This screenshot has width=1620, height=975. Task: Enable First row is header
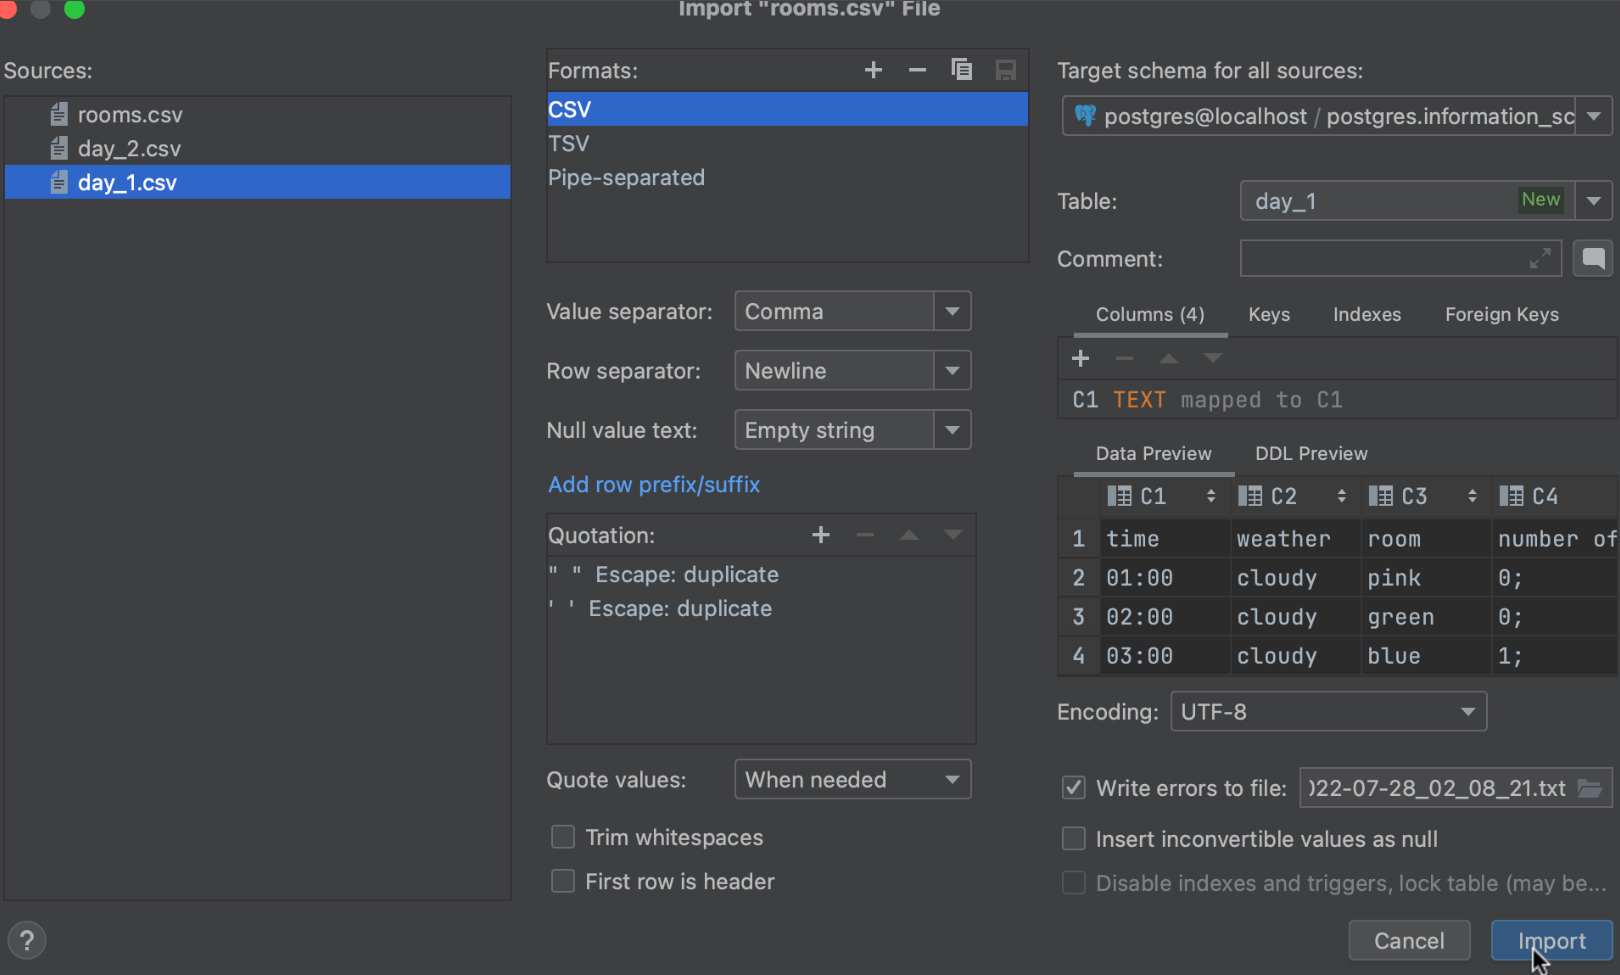click(x=564, y=881)
